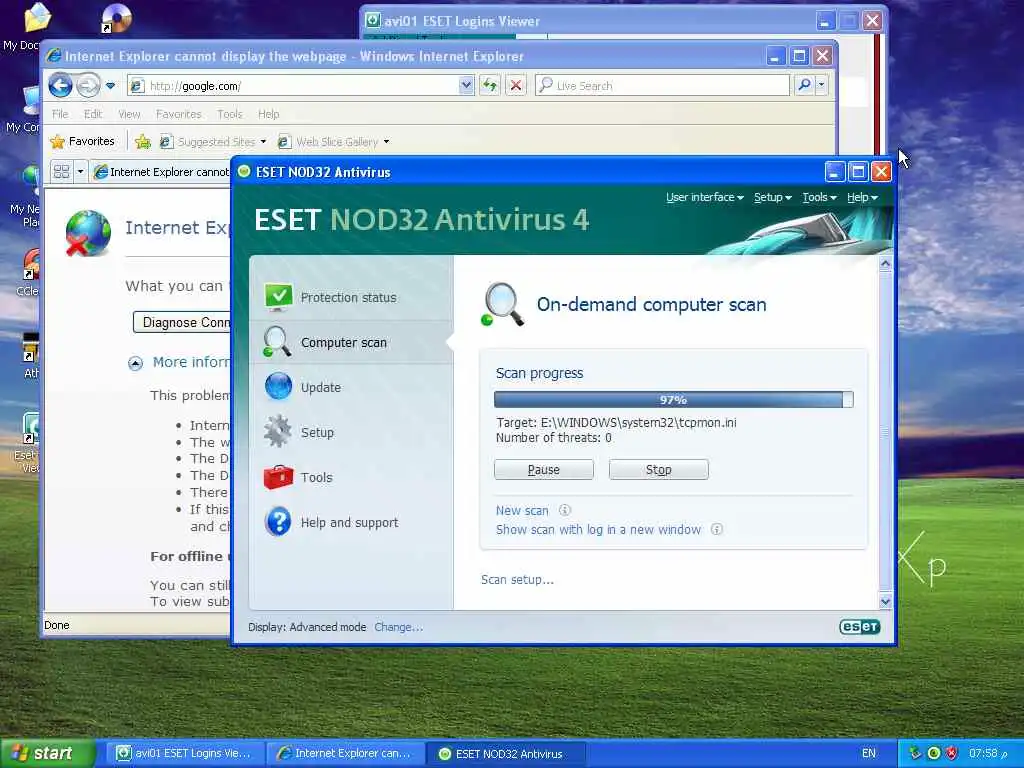Screen dimensions: 1024x768
Task: Go back in Internet Explorer
Action: (x=60, y=85)
